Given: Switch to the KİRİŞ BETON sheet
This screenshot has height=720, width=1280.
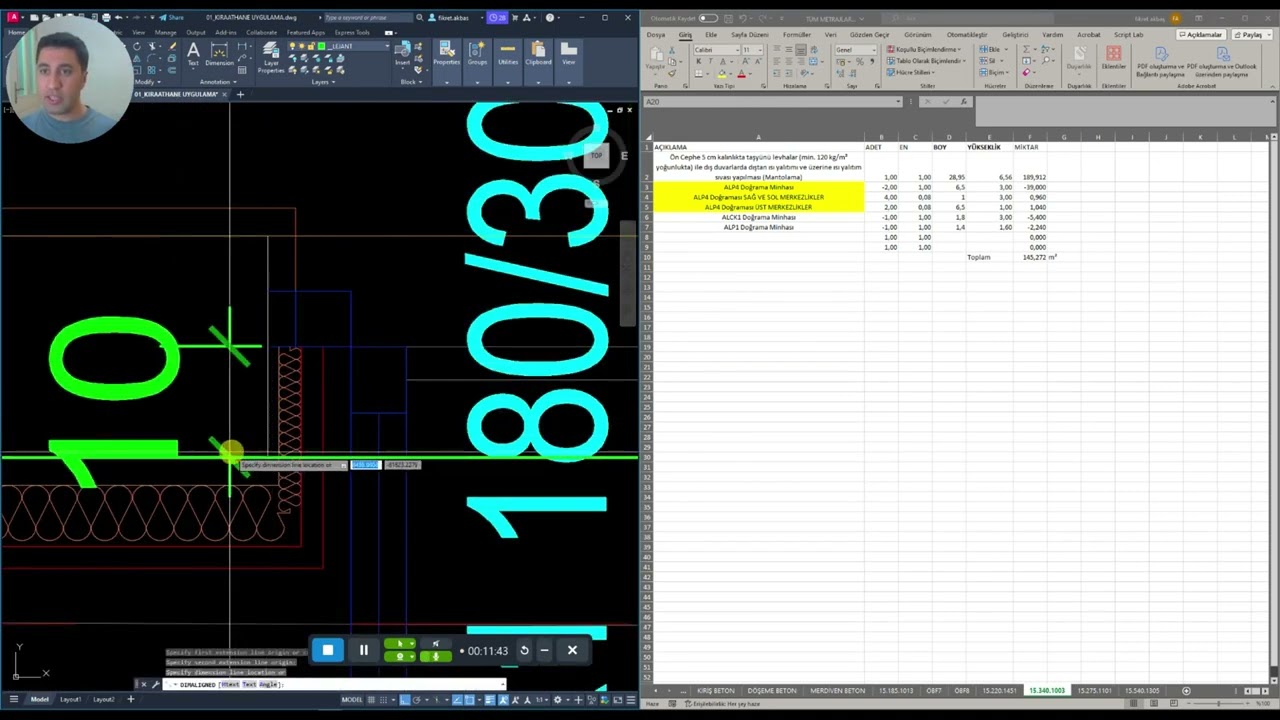Looking at the screenshot, I should [716, 690].
